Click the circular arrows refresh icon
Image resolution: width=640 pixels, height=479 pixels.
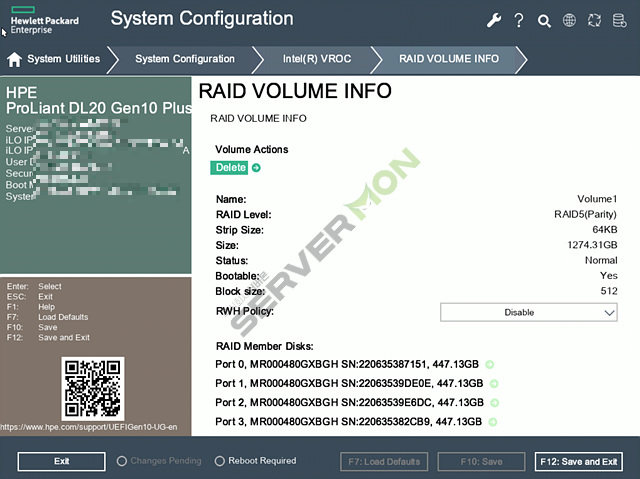(x=594, y=20)
